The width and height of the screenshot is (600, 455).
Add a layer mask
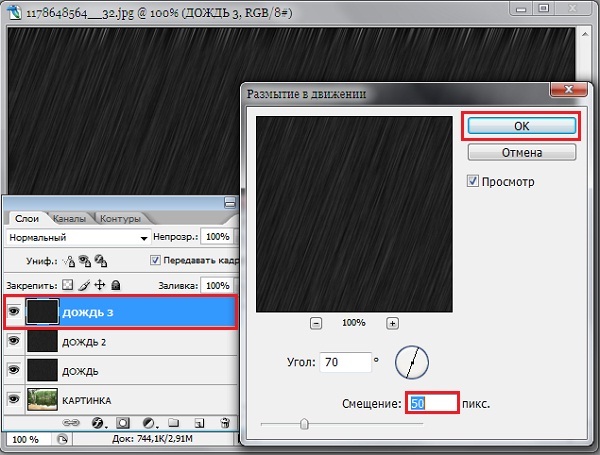123,423
